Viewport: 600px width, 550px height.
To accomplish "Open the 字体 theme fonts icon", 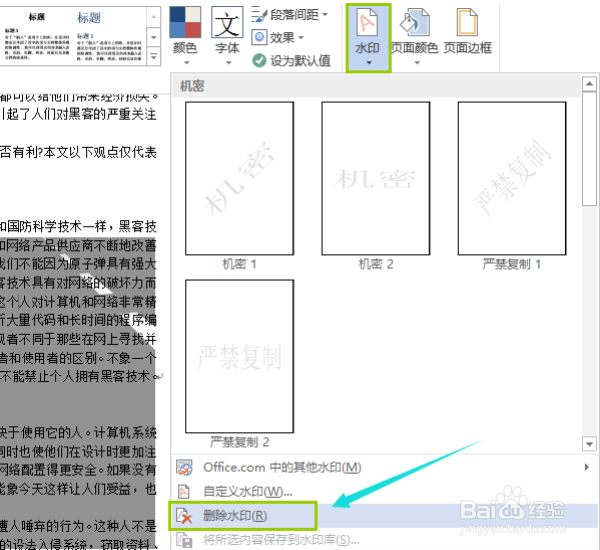I will [x=227, y=22].
